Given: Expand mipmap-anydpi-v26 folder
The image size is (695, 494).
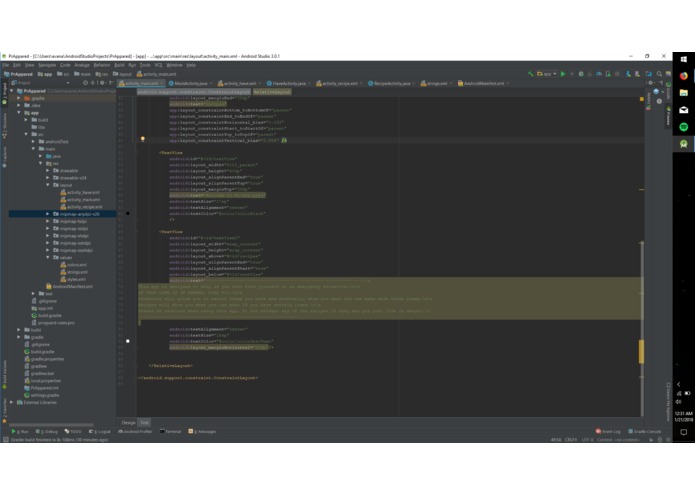Looking at the screenshot, I should (48, 214).
